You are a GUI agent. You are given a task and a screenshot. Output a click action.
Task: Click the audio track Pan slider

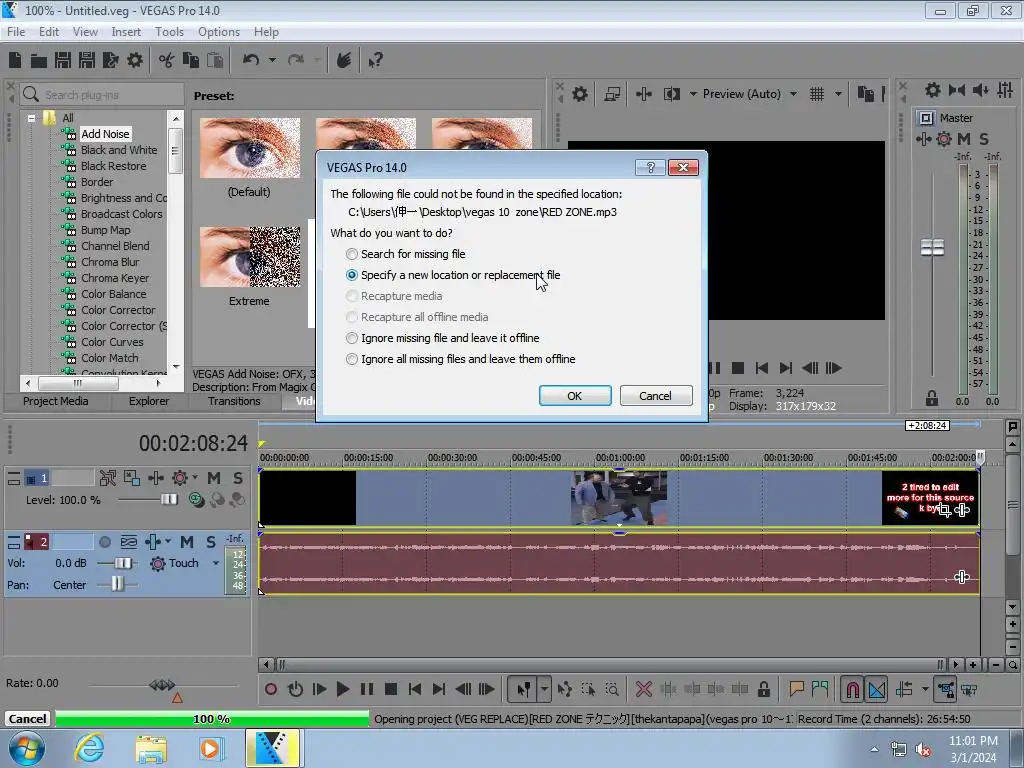tap(116, 584)
